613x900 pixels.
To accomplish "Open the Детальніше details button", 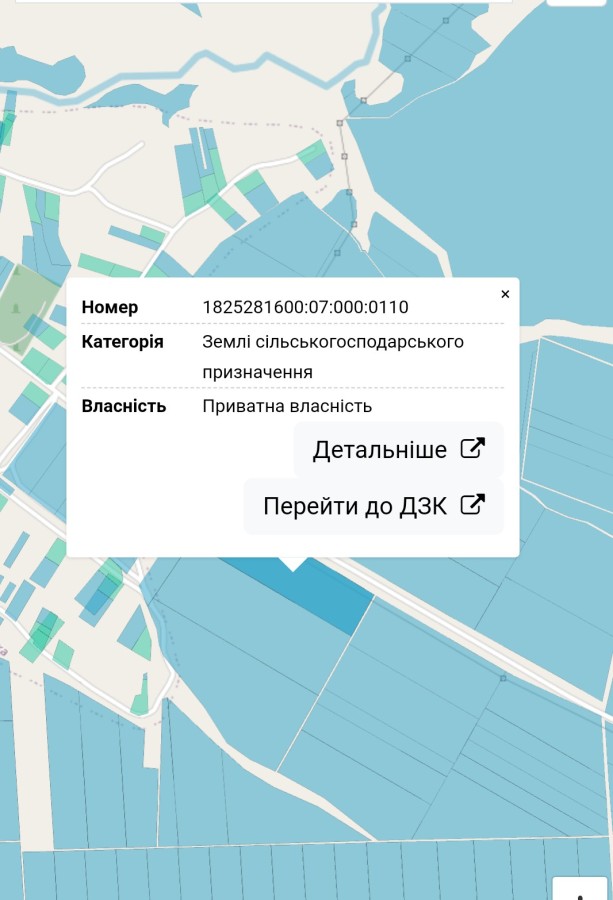I will pyautogui.click(x=398, y=450).
